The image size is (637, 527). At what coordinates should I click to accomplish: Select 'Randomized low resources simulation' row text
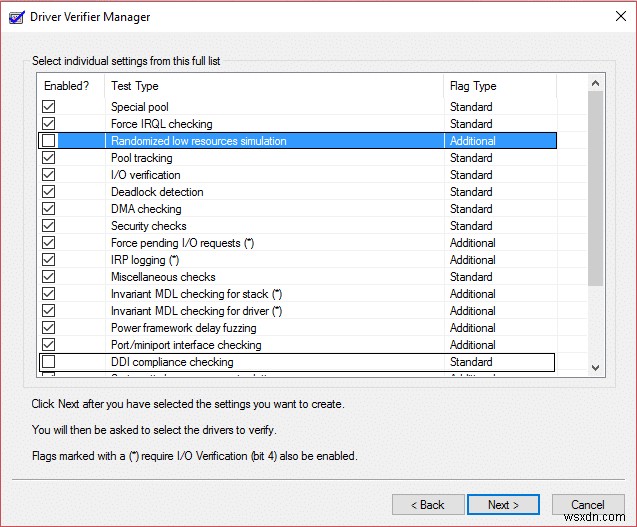(199, 141)
